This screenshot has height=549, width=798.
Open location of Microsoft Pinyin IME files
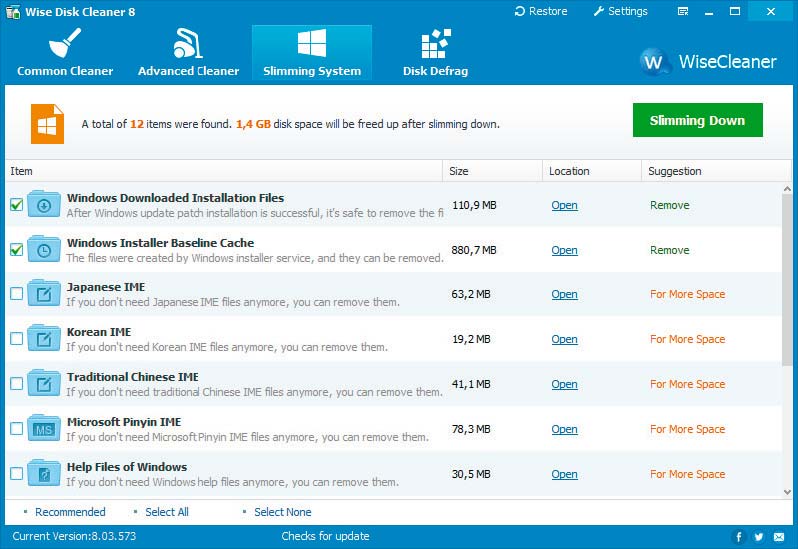564,429
